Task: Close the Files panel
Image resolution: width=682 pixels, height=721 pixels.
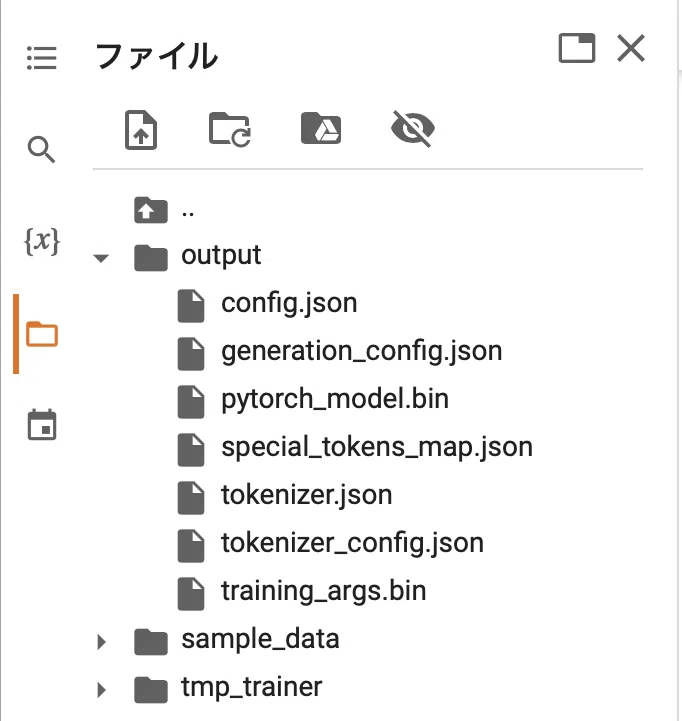Action: [630, 48]
